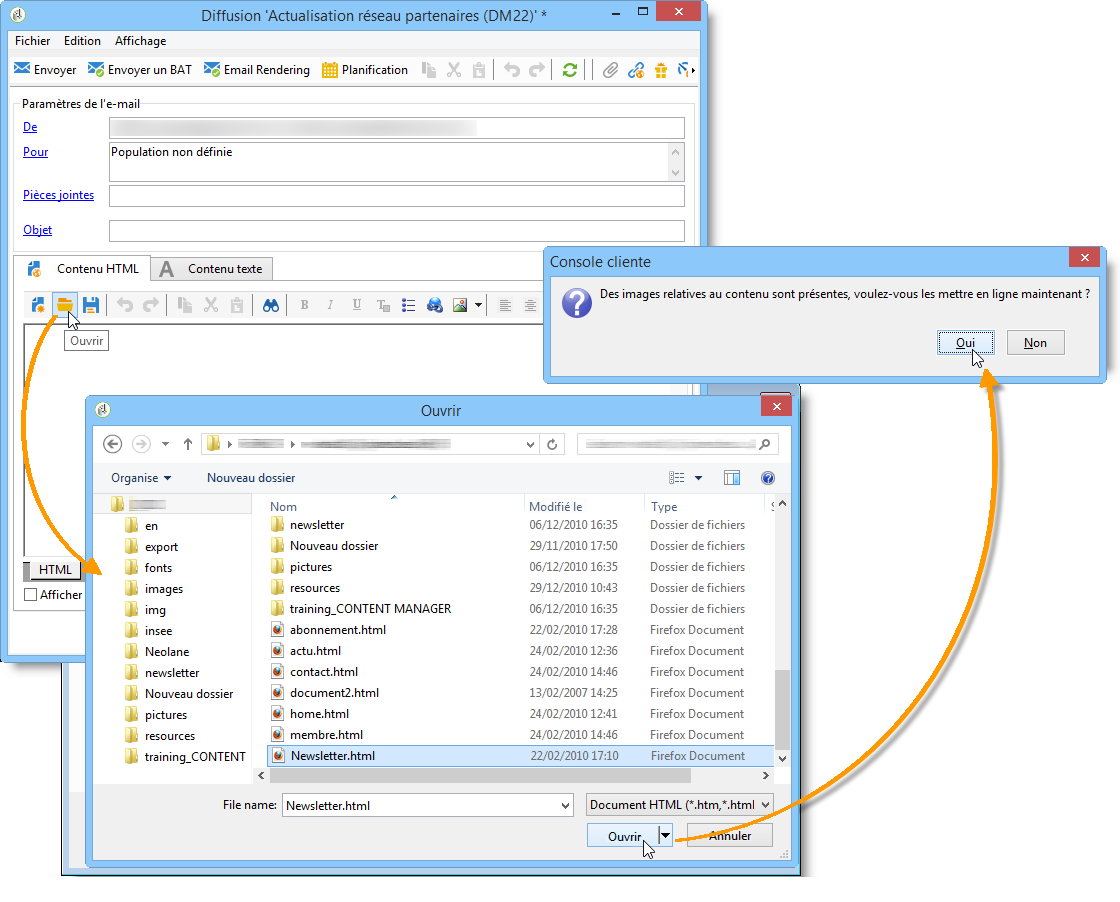Toggle the Afficher checkbox
1120x902 pixels.
coord(31,594)
